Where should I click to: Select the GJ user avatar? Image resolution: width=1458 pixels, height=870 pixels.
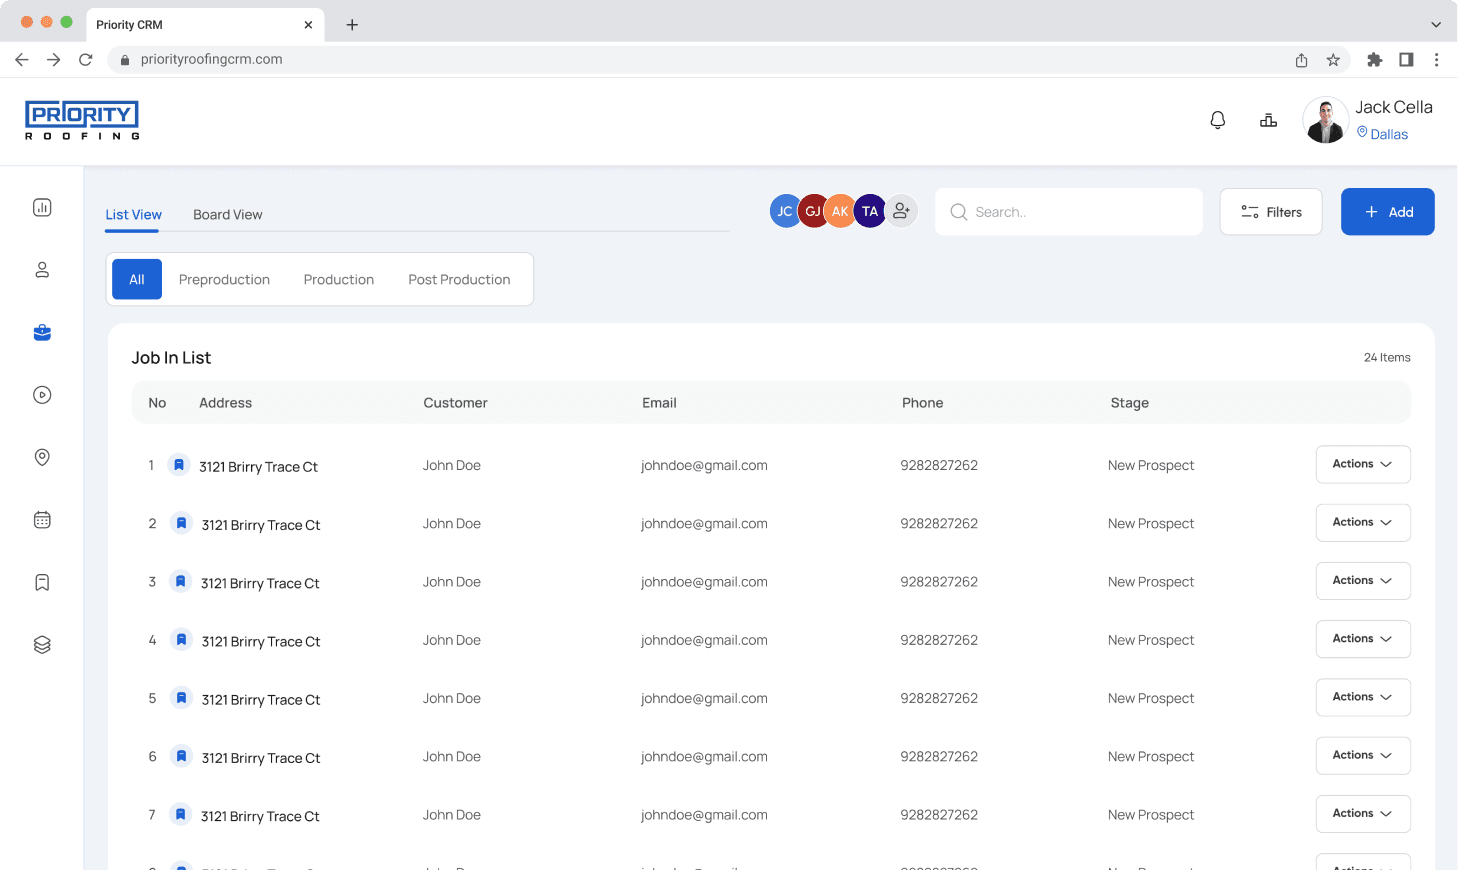(812, 211)
